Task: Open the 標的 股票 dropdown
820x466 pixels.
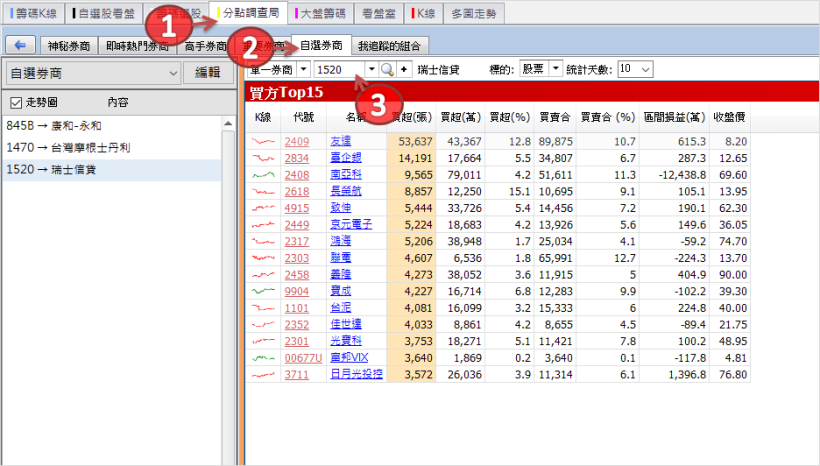Action: [x=555, y=69]
